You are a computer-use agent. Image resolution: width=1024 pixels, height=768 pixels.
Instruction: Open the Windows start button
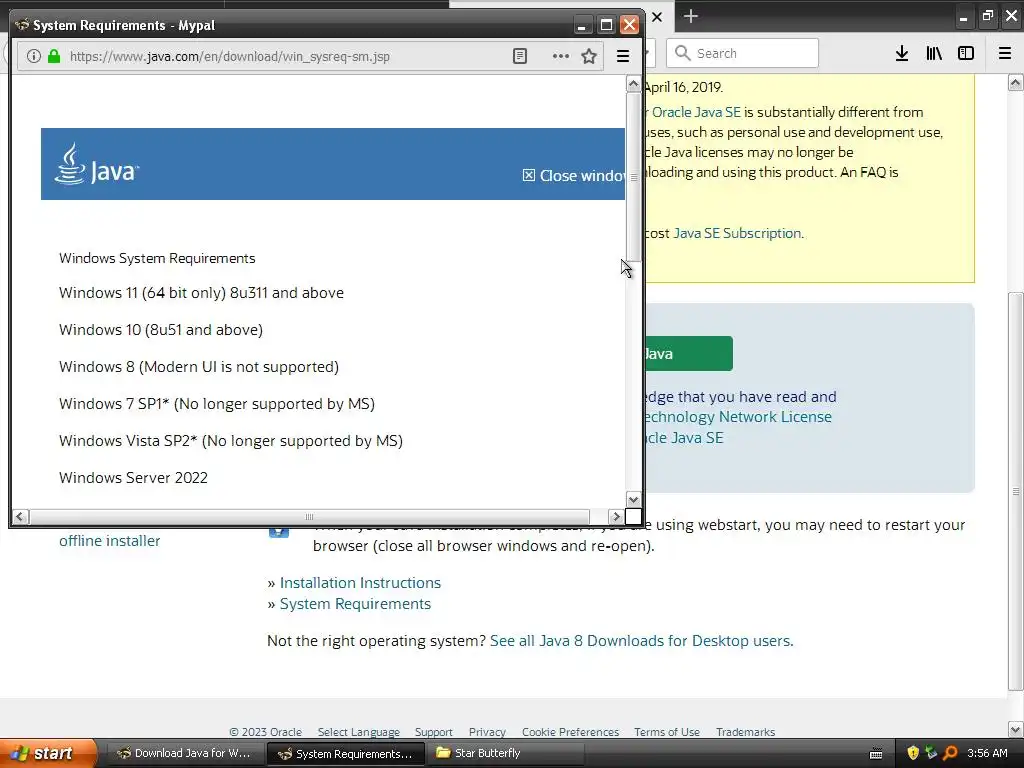[x=48, y=753]
